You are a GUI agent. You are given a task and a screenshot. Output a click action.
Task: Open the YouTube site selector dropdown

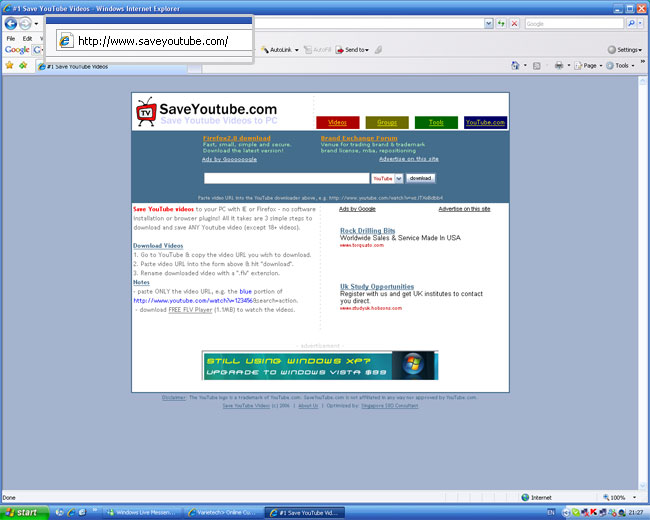click(387, 178)
